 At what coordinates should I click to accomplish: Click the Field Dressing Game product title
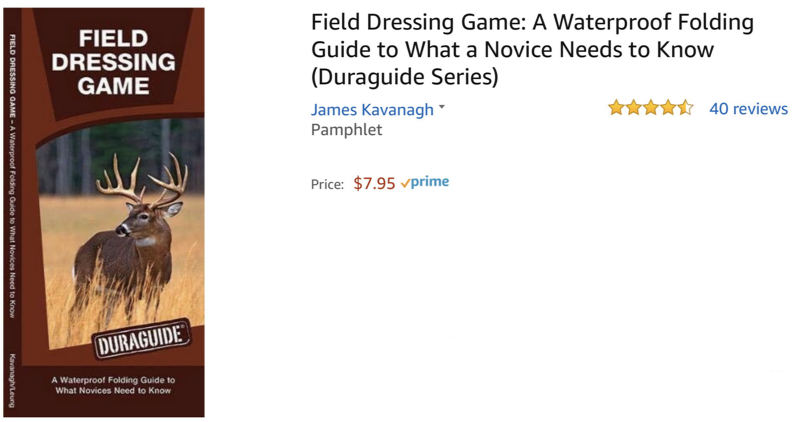(532, 49)
